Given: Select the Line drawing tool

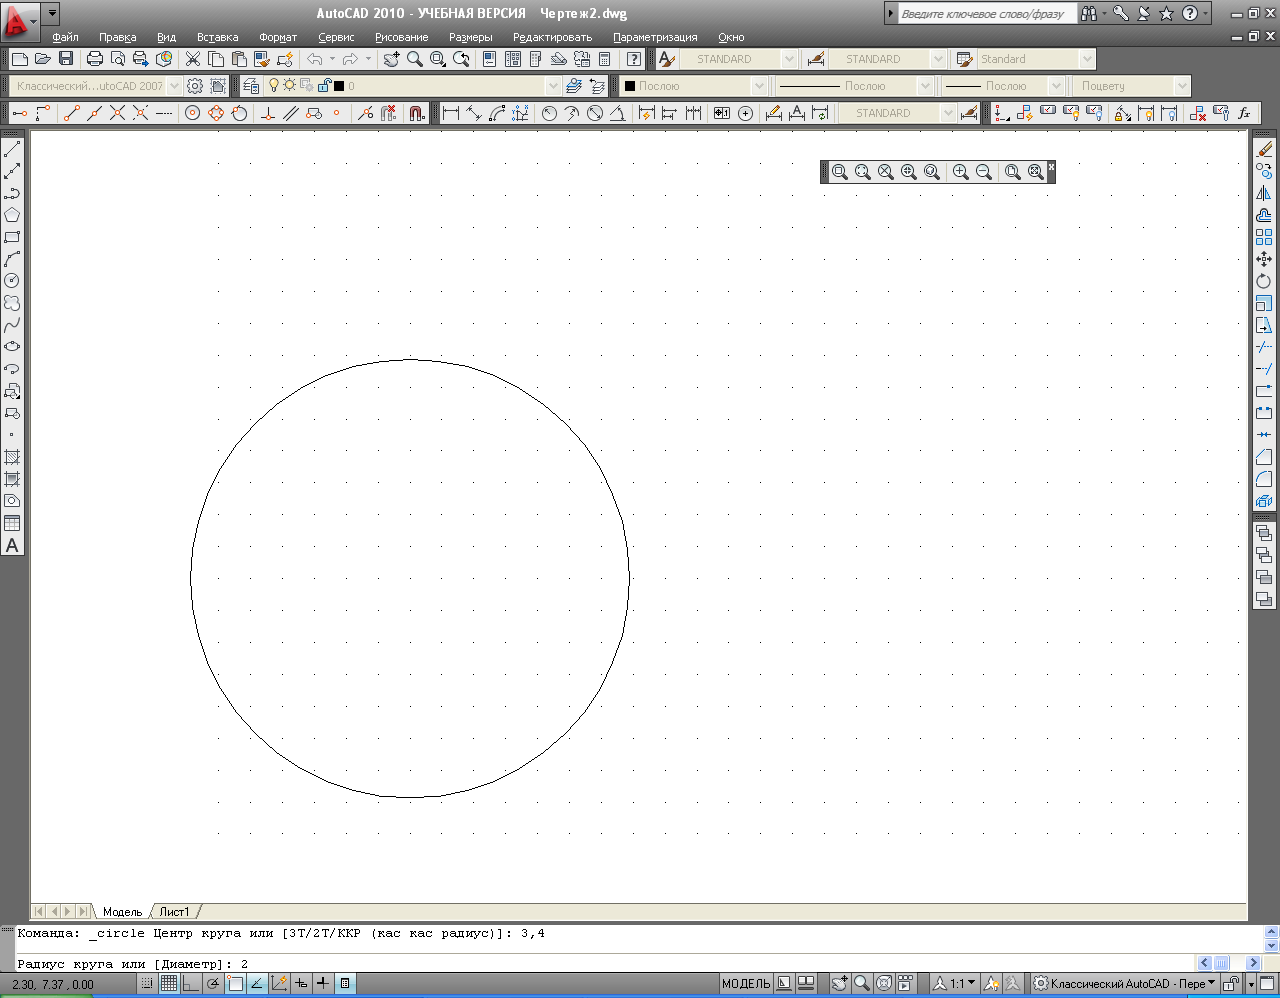Looking at the screenshot, I should (12, 150).
